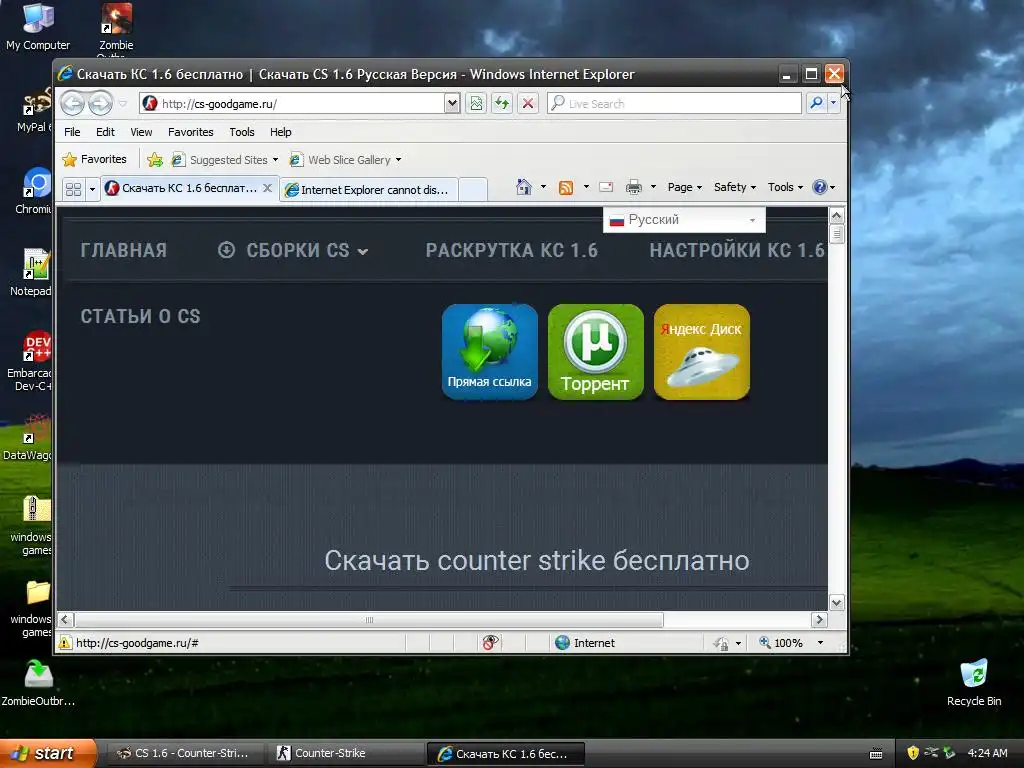Open the Read Mail envelope icon

pos(606,187)
